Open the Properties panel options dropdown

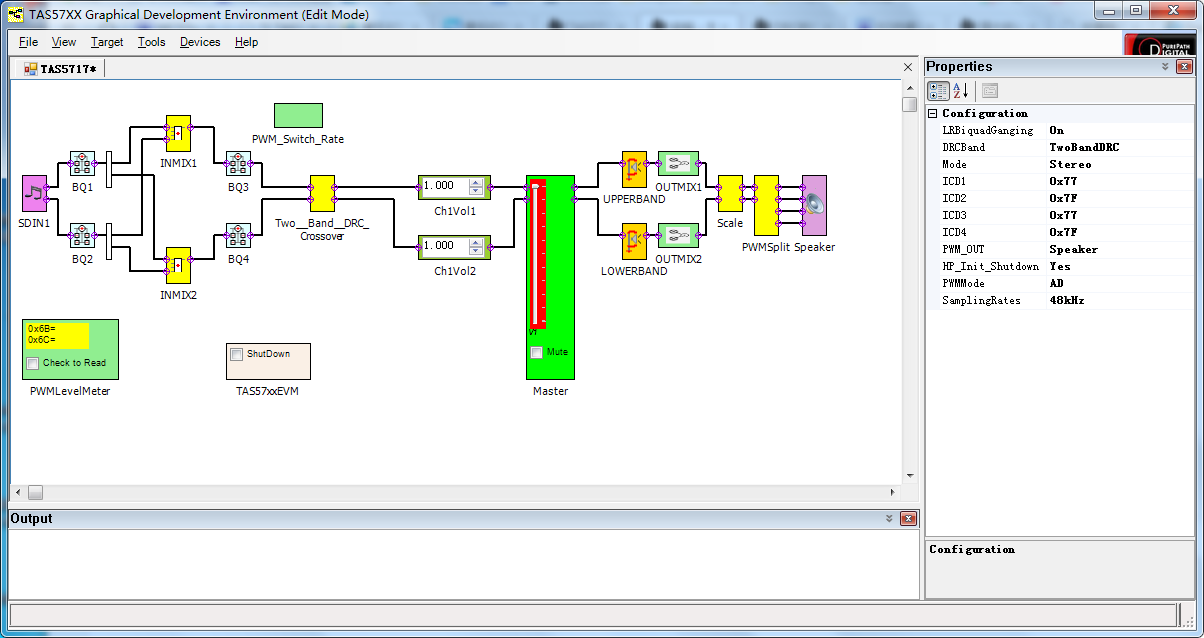pos(1165,67)
